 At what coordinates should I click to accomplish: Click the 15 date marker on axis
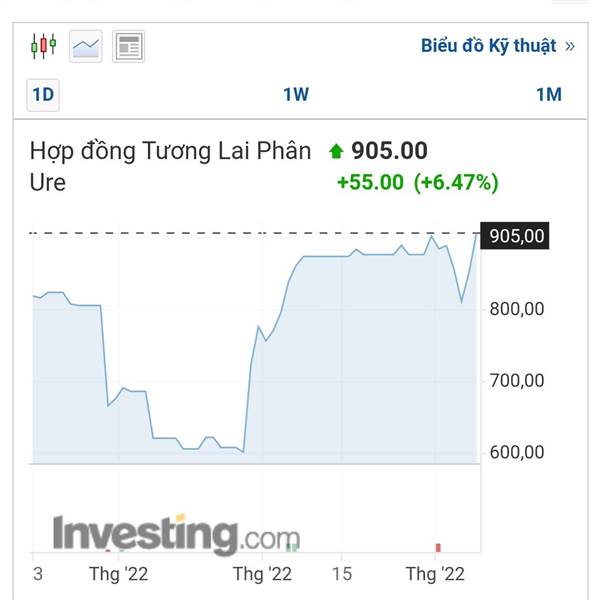pyautogui.click(x=342, y=574)
